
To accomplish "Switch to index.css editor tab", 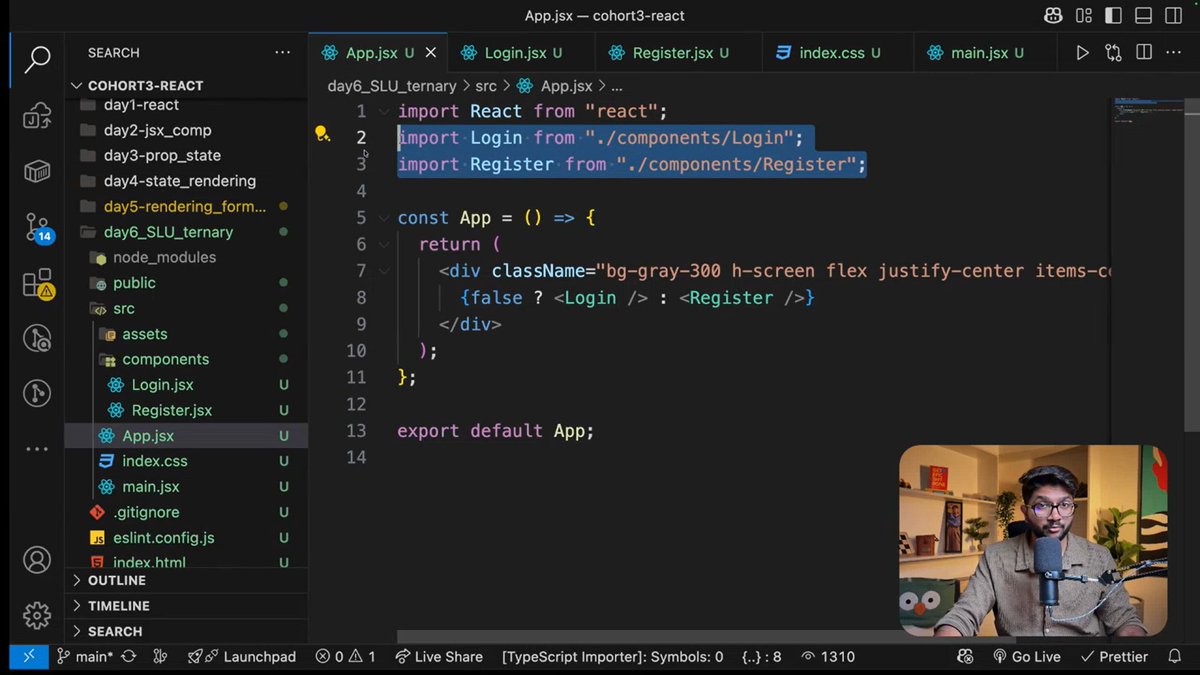I will click(838, 53).
